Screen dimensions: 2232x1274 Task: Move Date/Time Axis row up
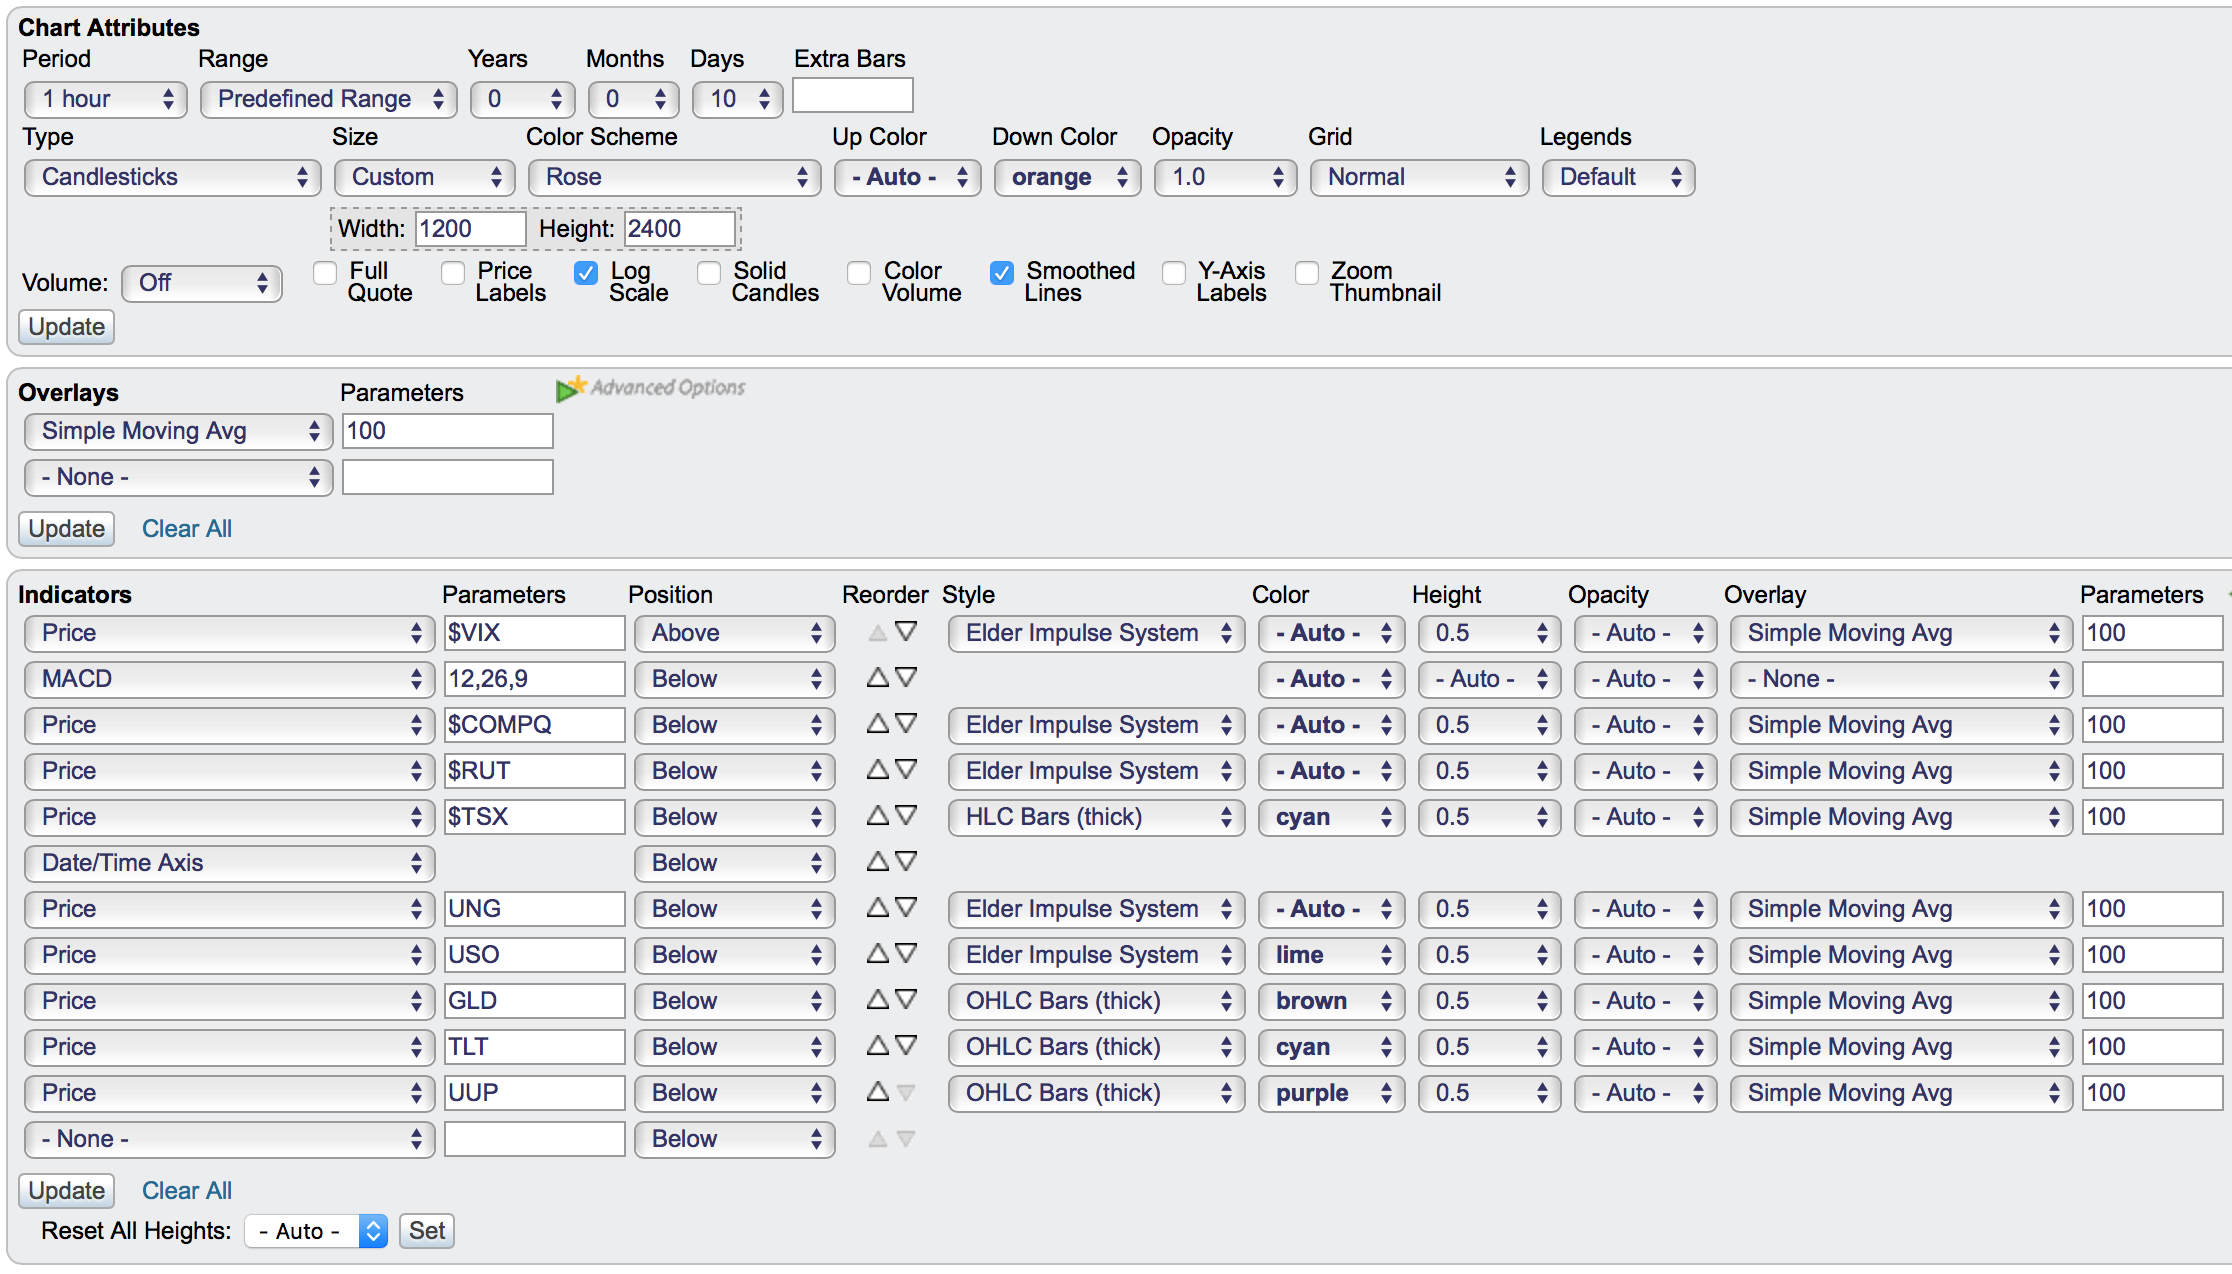(877, 862)
